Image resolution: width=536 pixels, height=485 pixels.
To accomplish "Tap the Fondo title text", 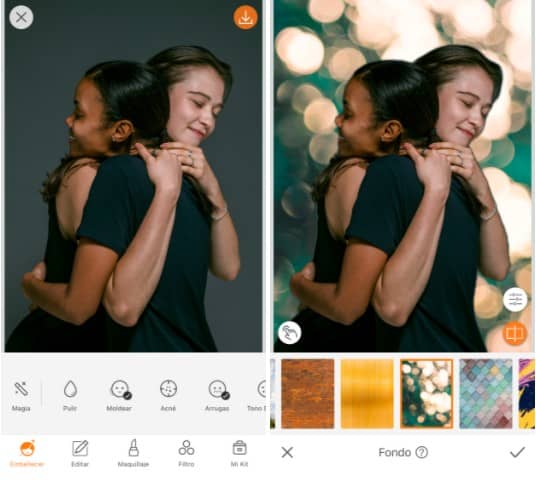I will click(x=394, y=453).
